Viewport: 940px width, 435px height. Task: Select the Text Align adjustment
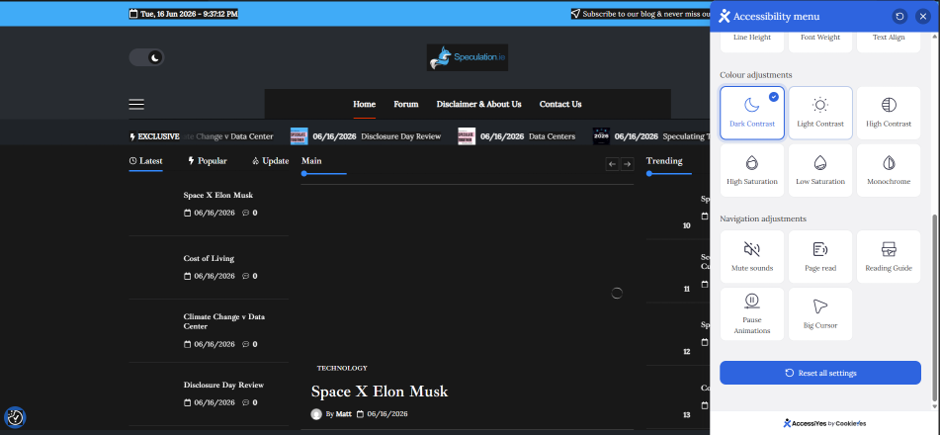888,41
